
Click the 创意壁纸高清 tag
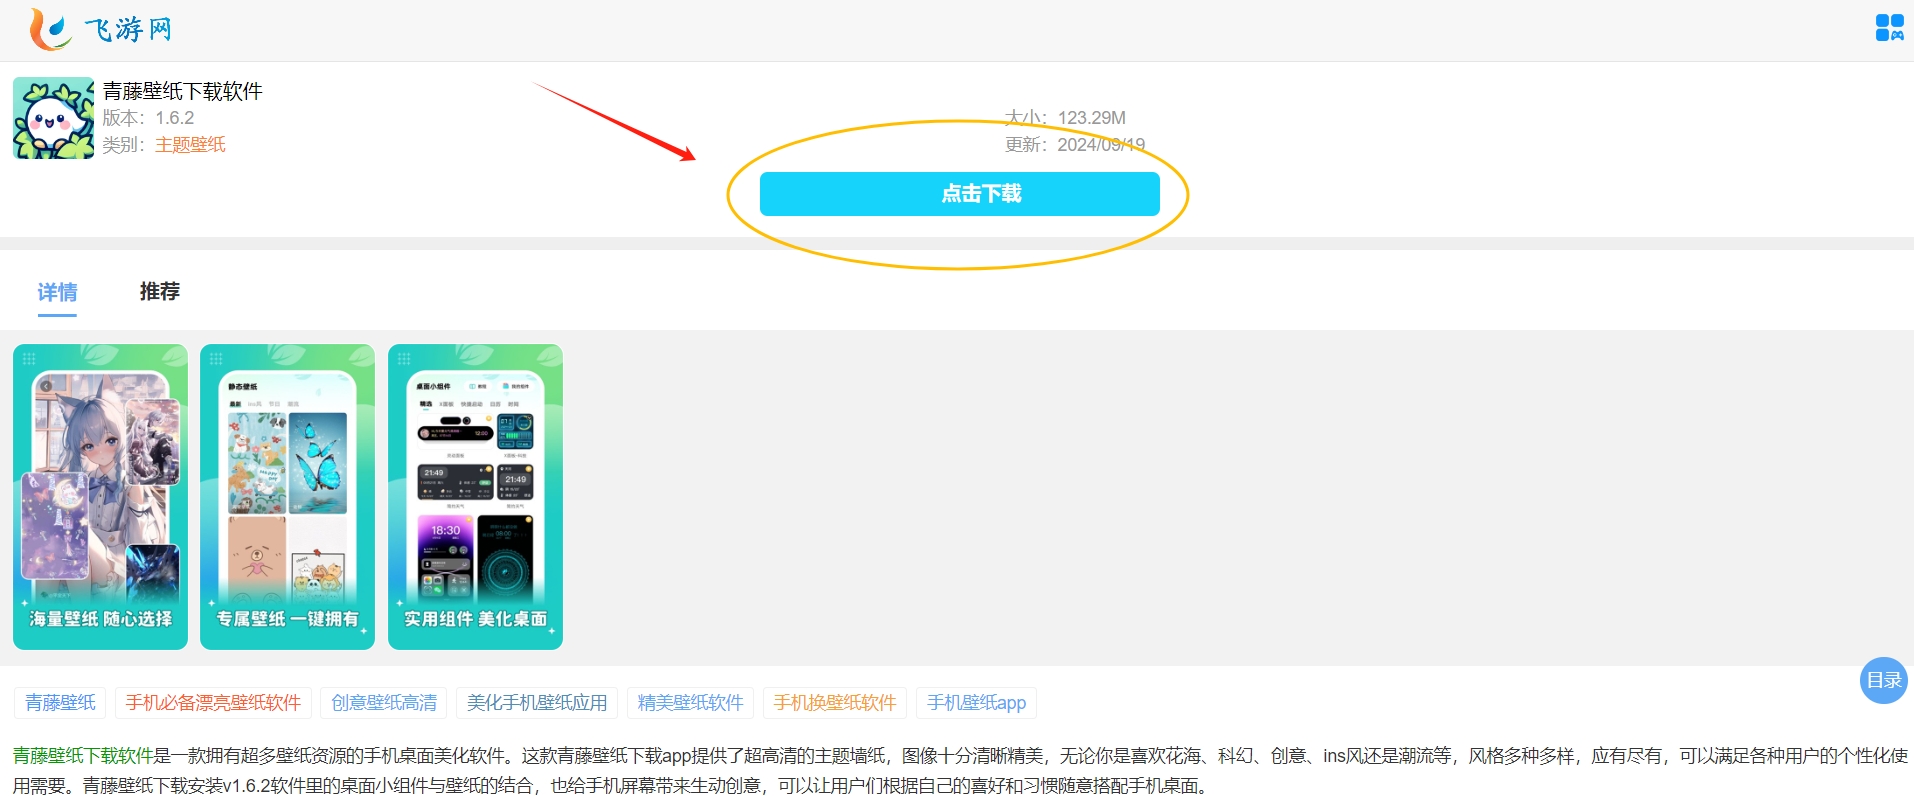point(384,703)
